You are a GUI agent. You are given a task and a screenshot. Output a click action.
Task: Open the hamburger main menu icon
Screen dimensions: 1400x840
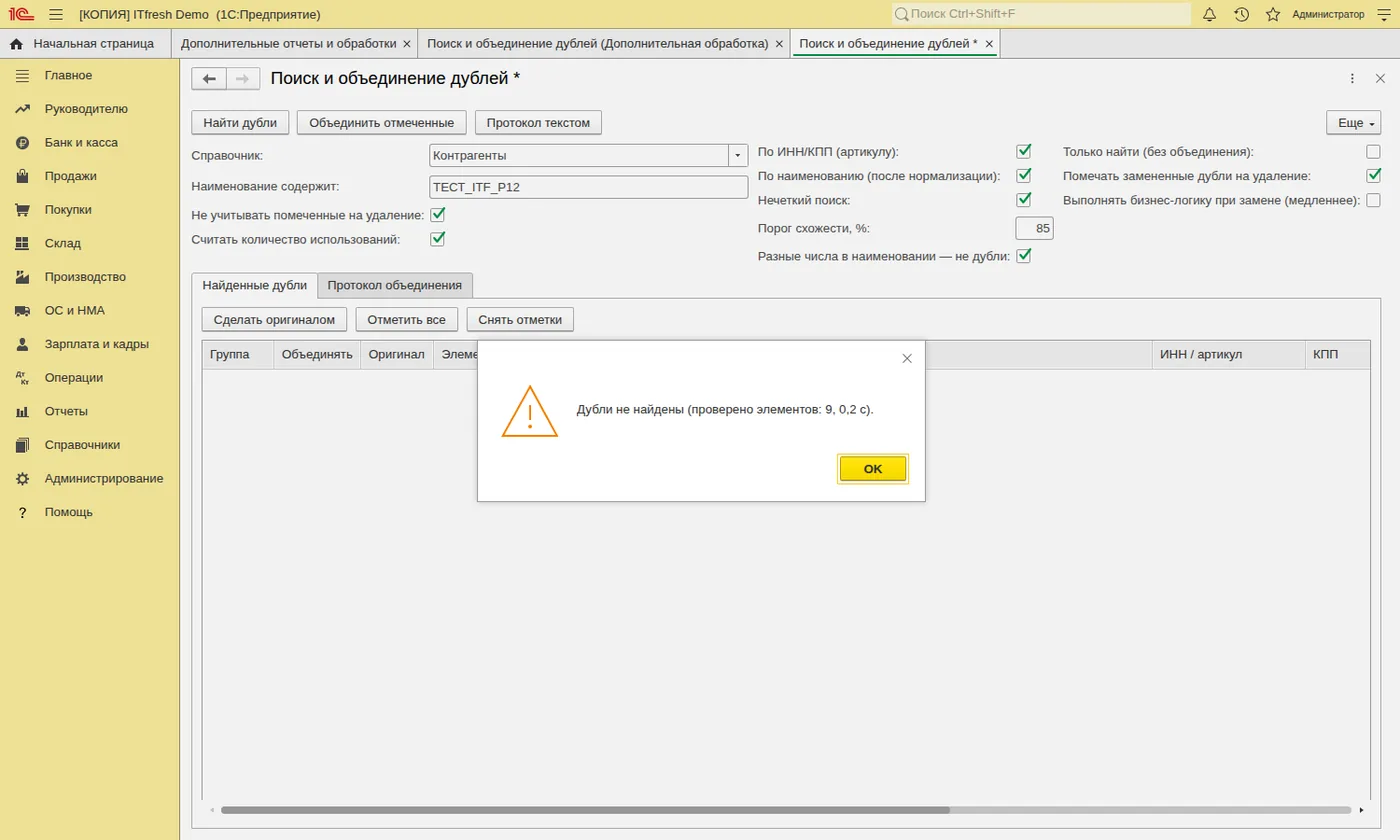[55, 14]
